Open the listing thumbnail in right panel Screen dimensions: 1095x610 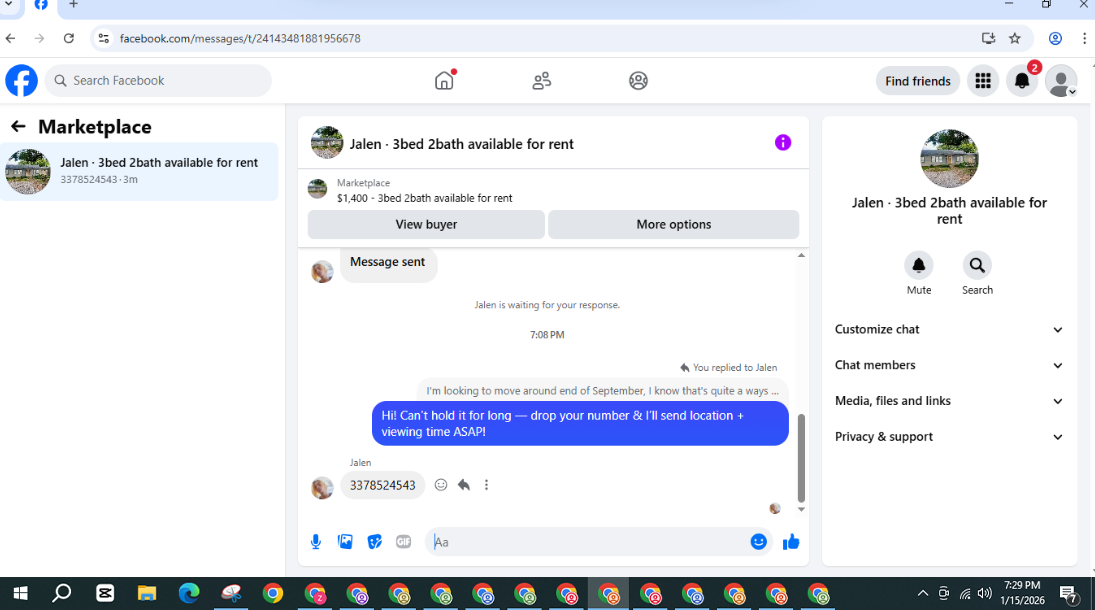(x=949, y=159)
